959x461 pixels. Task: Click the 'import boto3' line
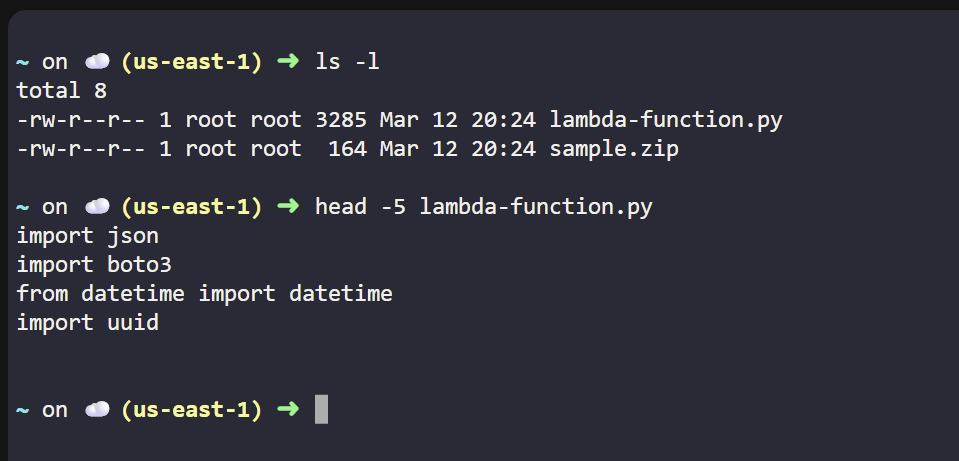click(x=94, y=265)
